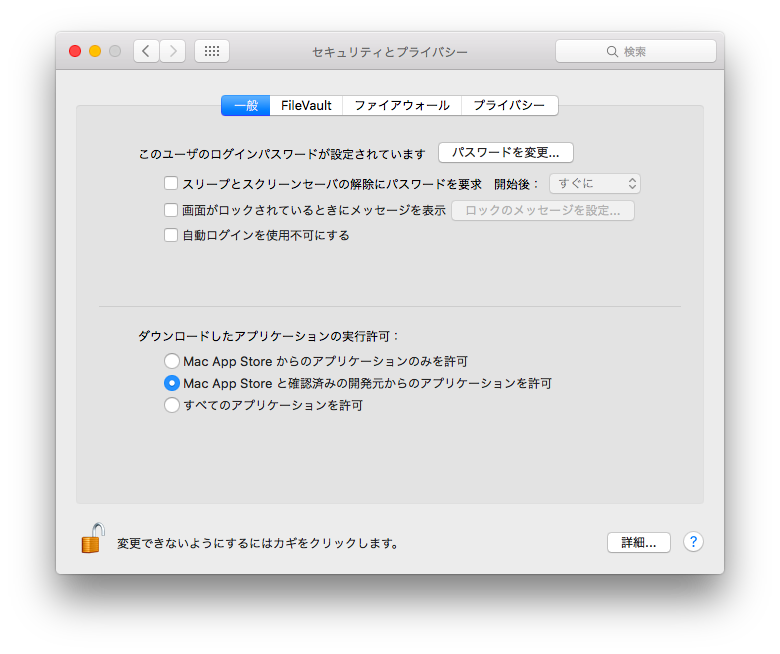Switch to the FileVault tab
The height and width of the screenshot is (654, 780).
(306, 105)
